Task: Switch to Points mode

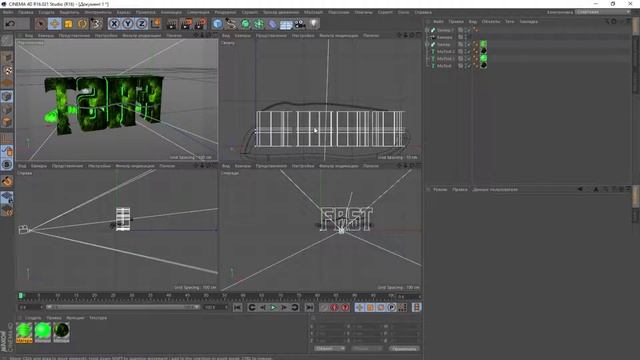Action: [x=7, y=96]
